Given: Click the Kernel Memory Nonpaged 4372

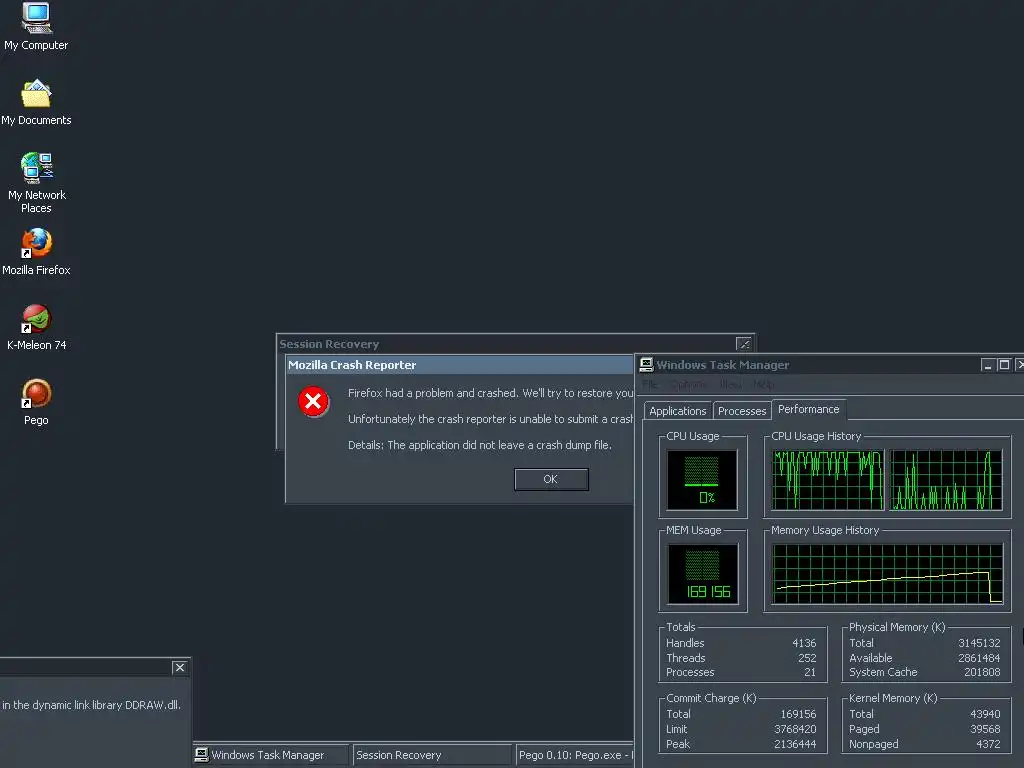Looking at the screenshot, I should 988,744.
